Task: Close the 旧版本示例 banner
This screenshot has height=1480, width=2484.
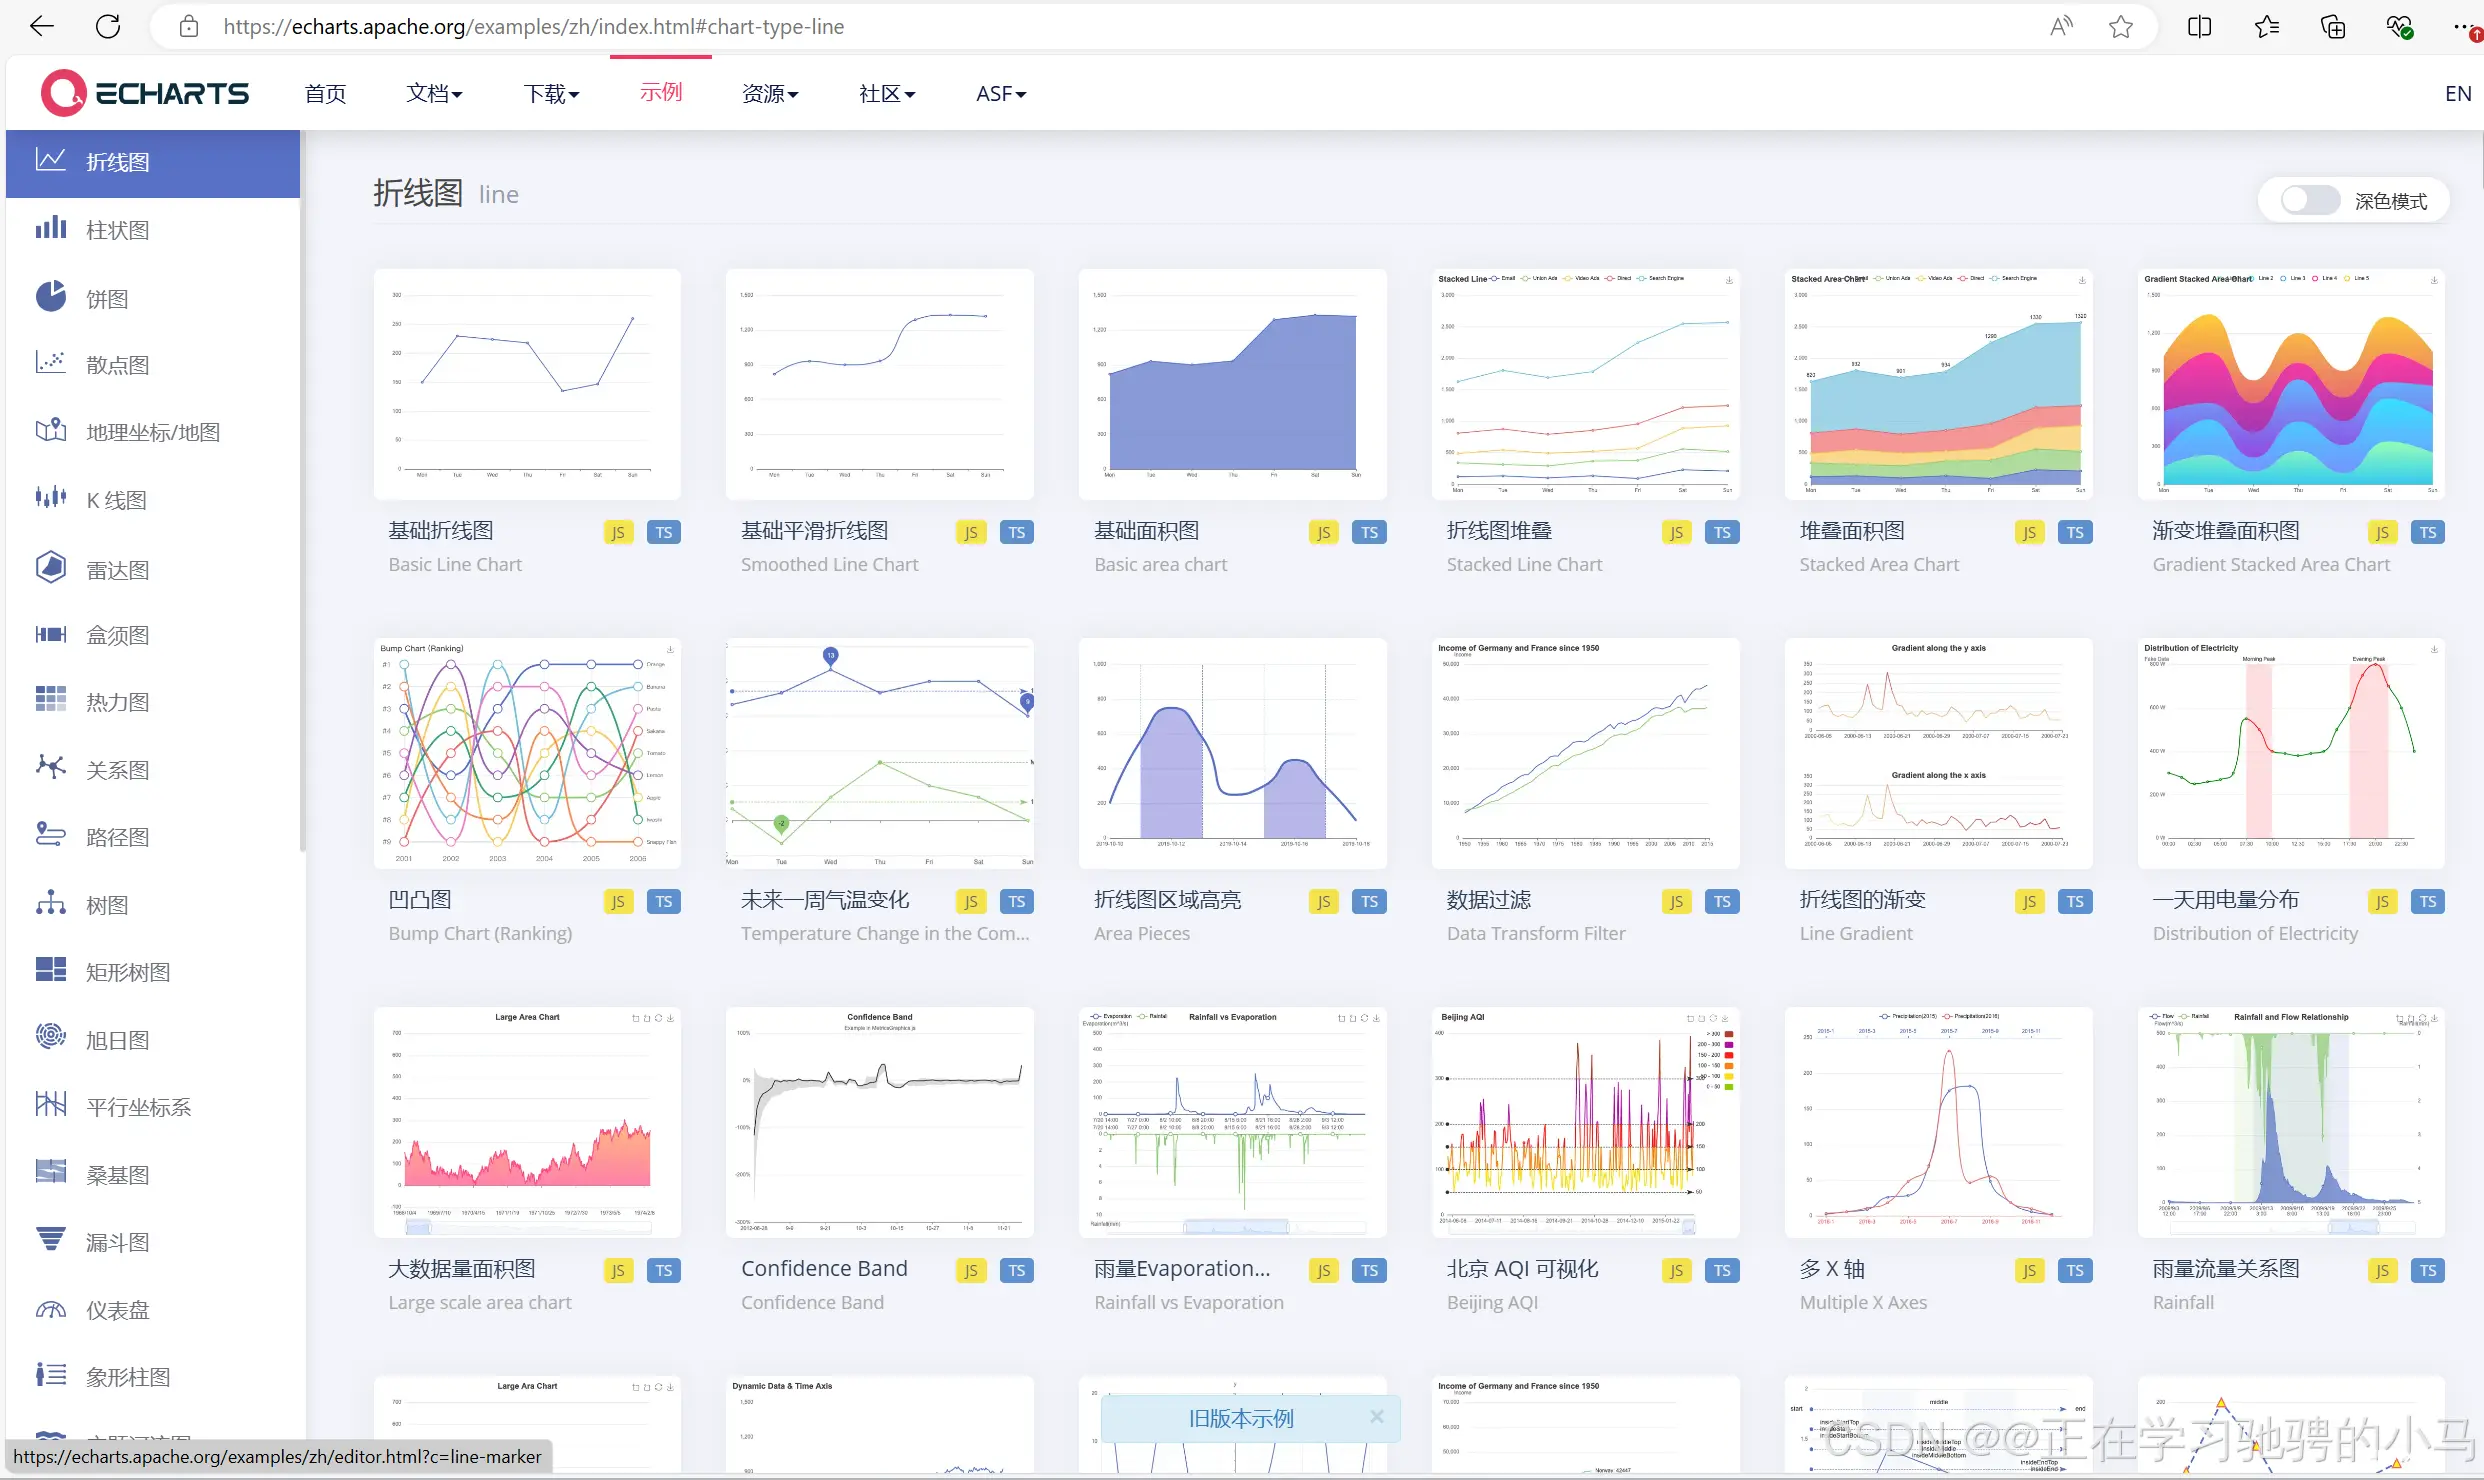Action: 1377,1417
